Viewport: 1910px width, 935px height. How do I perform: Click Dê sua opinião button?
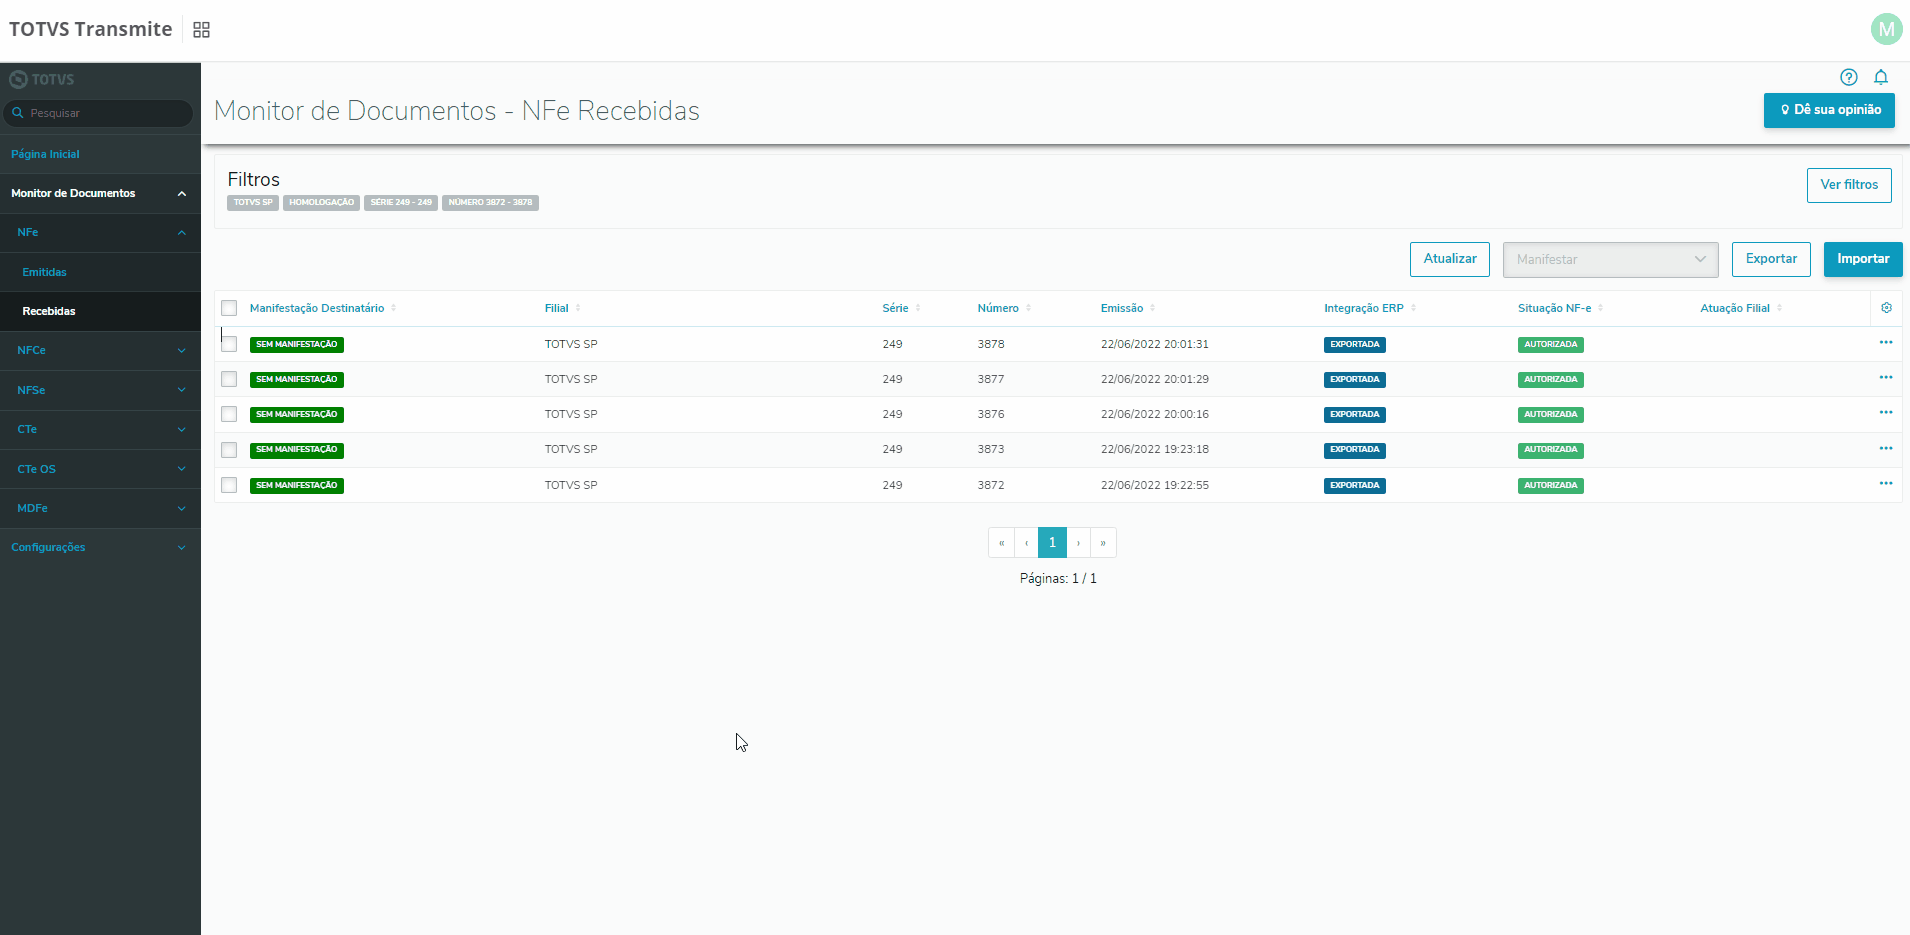1829,110
